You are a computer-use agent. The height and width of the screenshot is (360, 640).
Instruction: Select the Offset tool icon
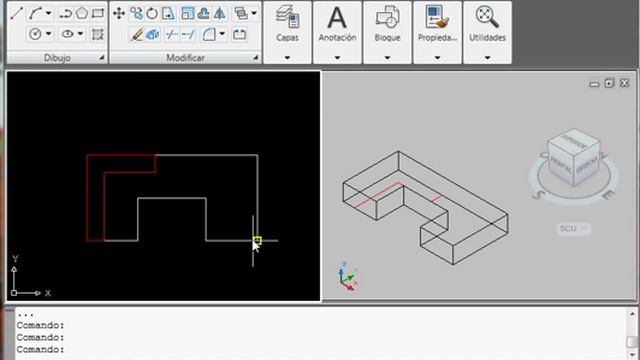coord(203,13)
